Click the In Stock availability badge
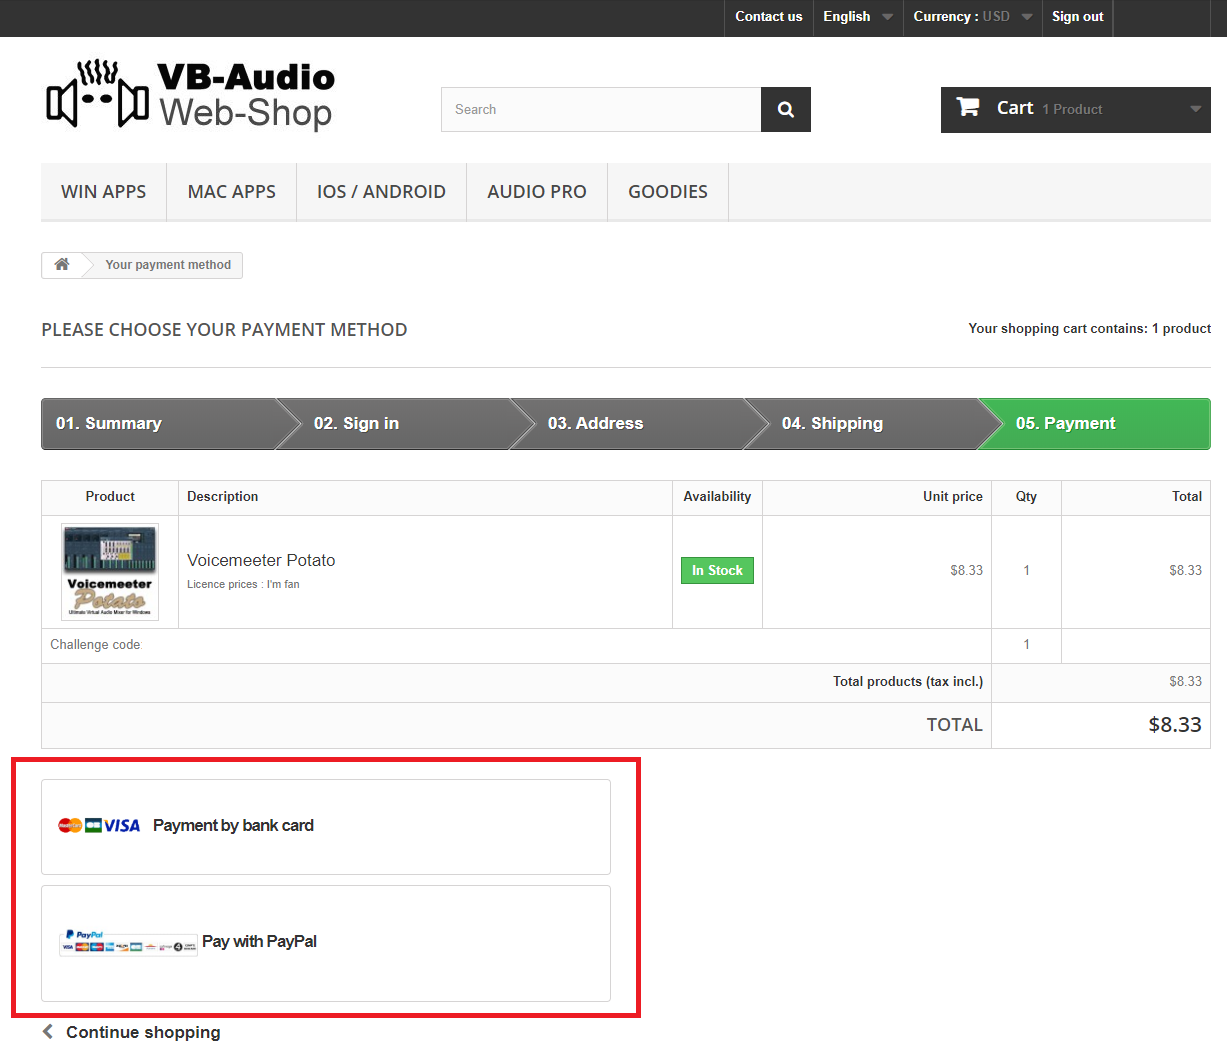 (x=717, y=571)
